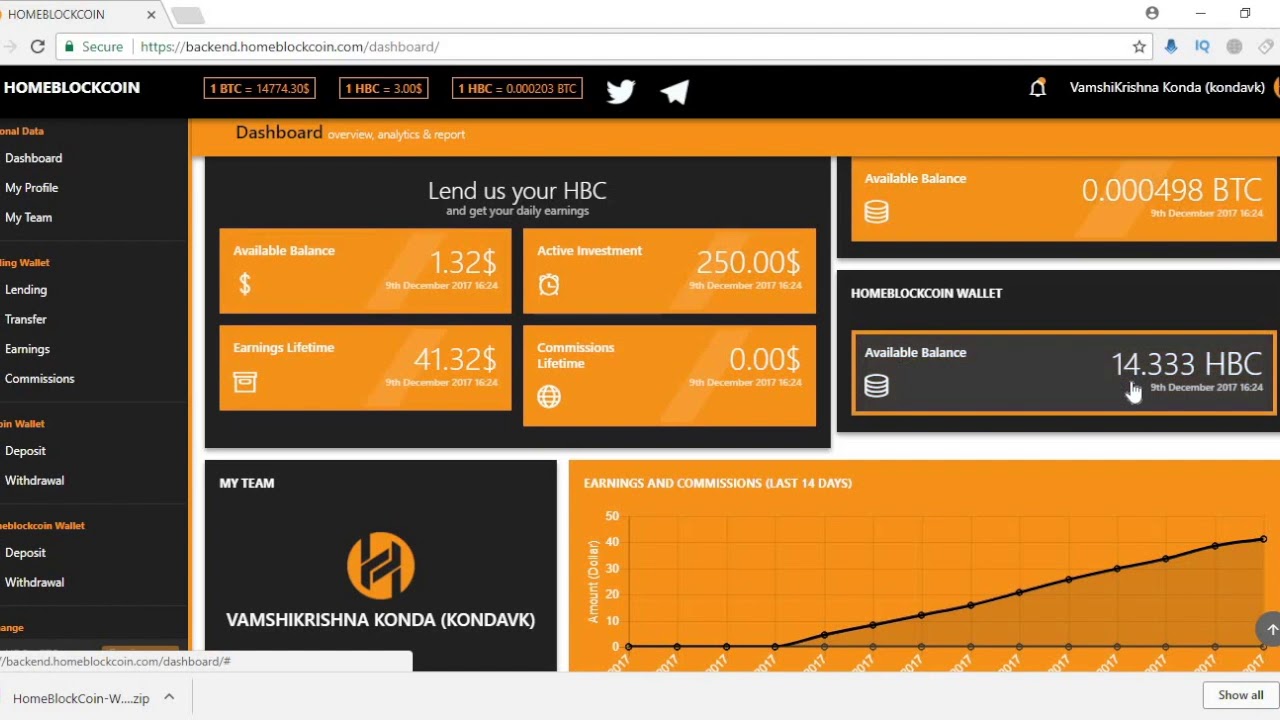This screenshot has width=1280, height=720.
Task: Click the archive box icon in Earnings Lifetime
Action: (x=245, y=382)
